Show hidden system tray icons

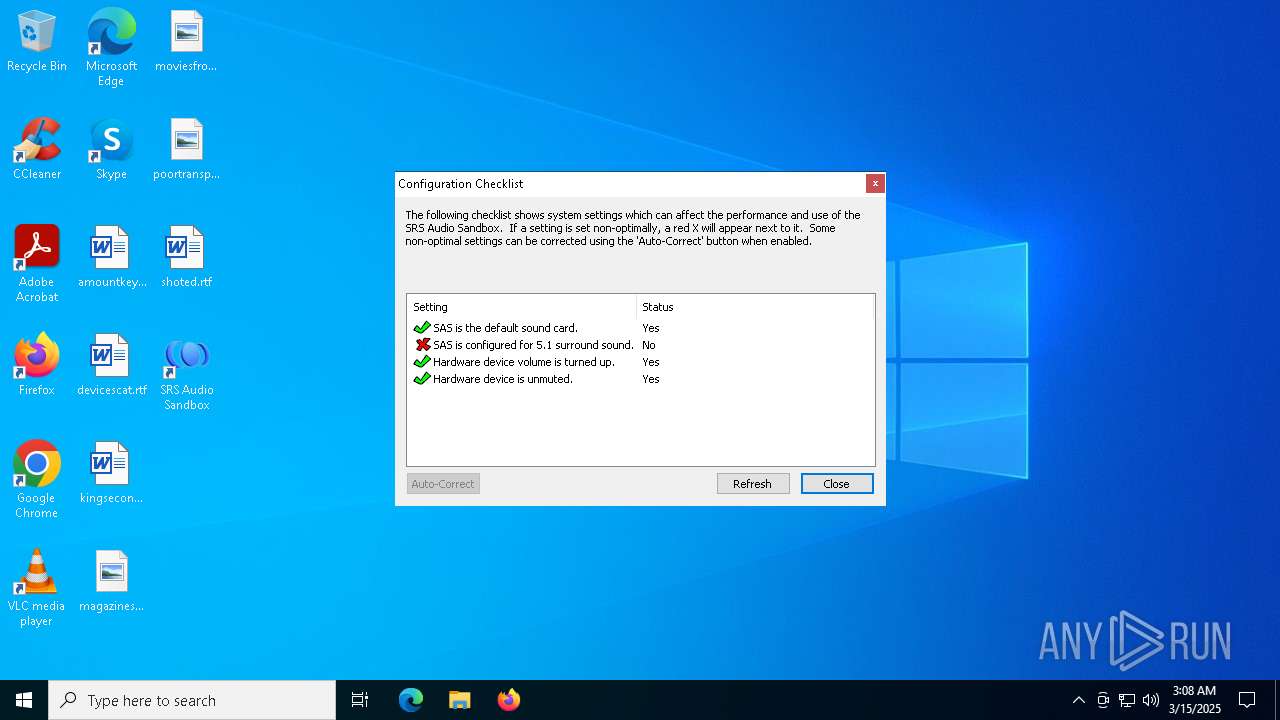(1078, 700)
